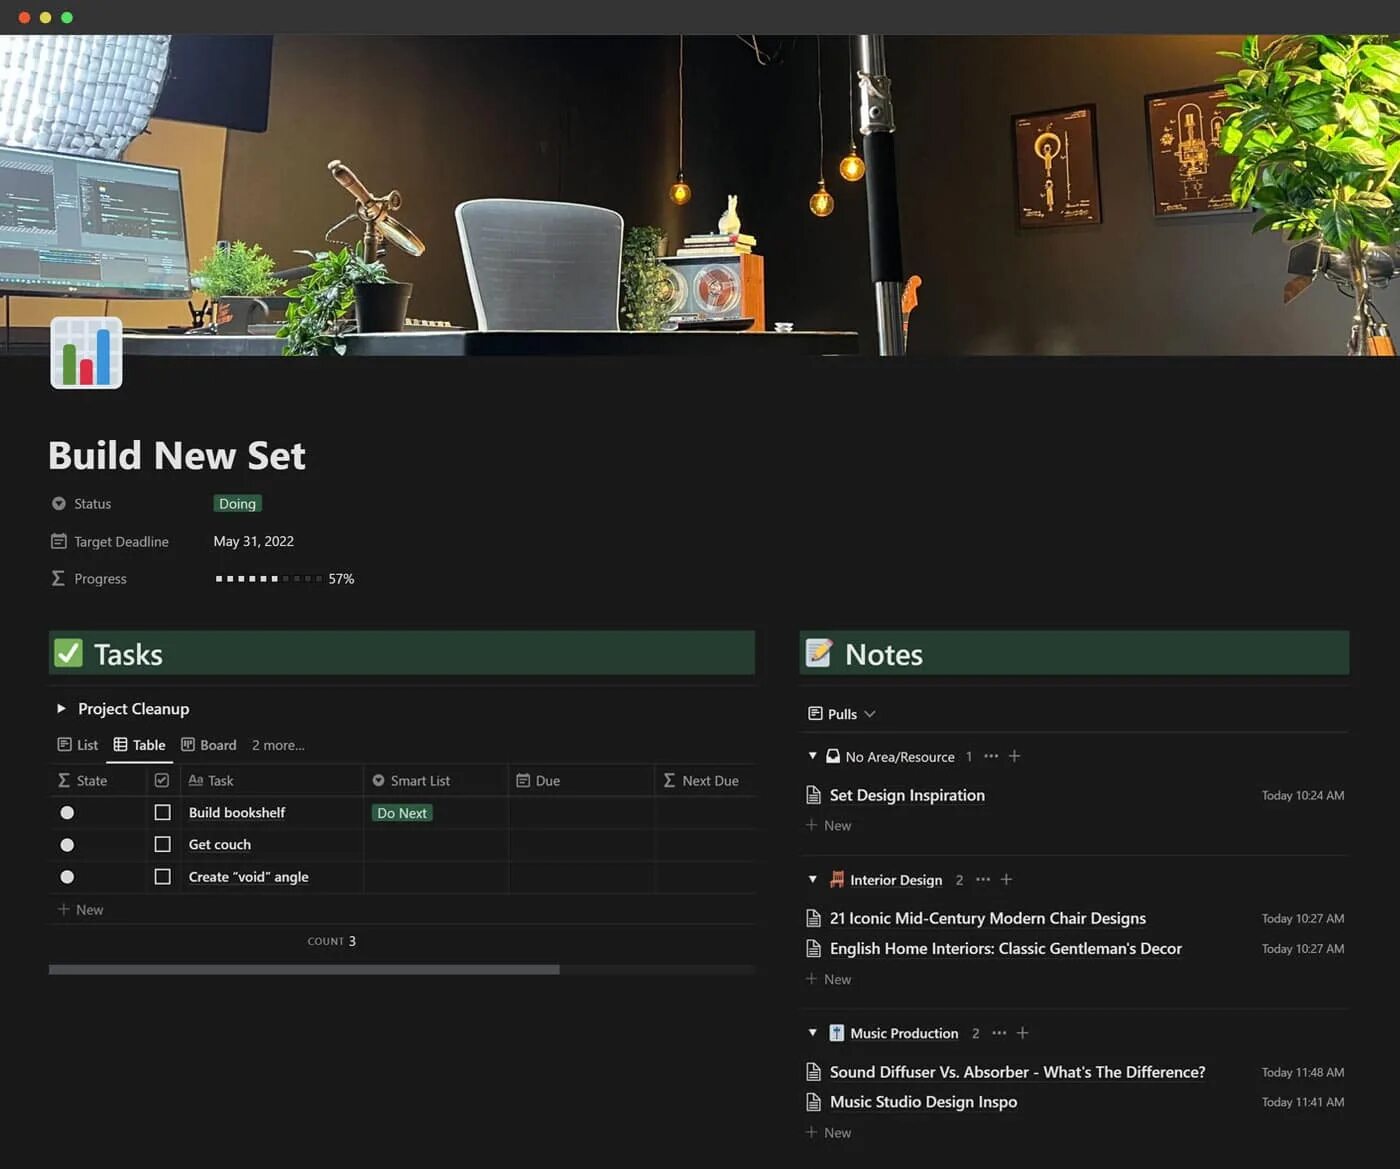1400x1169 pixels.
Task: Open options for Interior Design group
Action: [983, 879]
